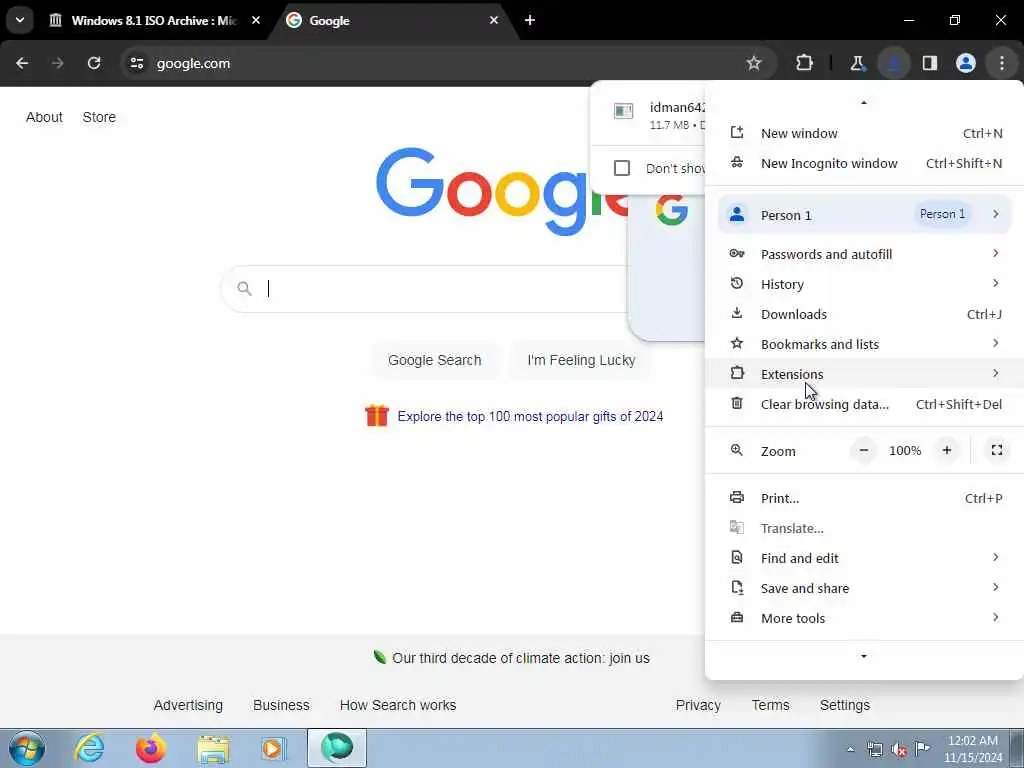Open Windows Media Player taskbar icon
1024x768 pixels.
(272, 748)
